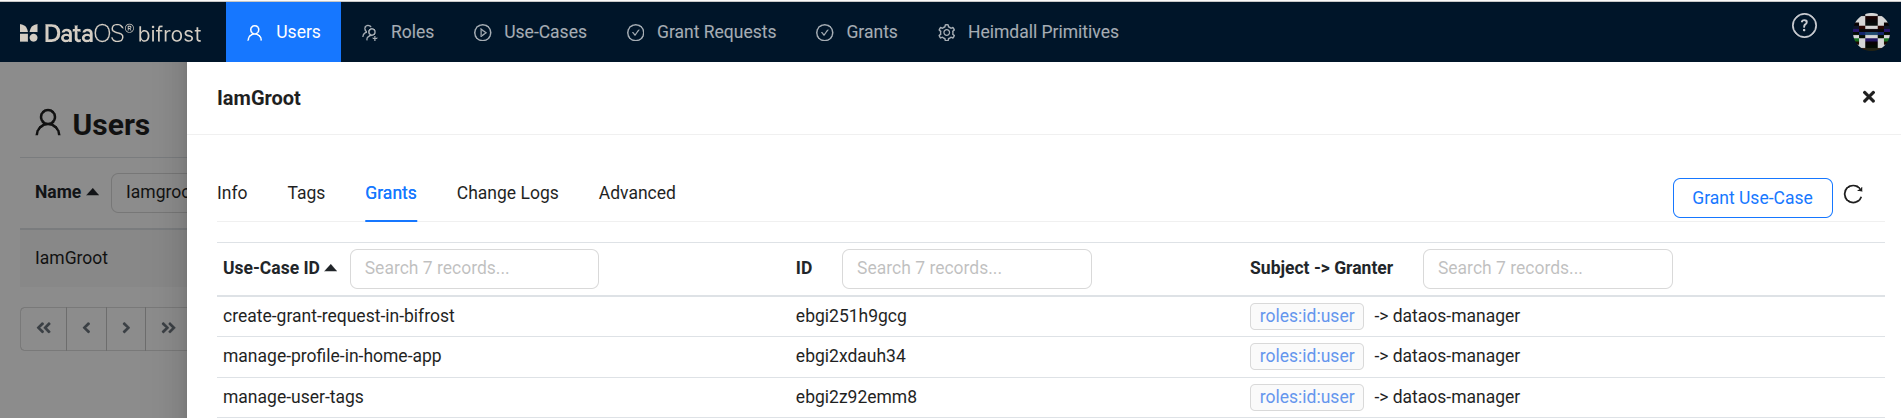Close the IamGroot panel
Screen dimensions: 1901x418
coord(1868,97)
